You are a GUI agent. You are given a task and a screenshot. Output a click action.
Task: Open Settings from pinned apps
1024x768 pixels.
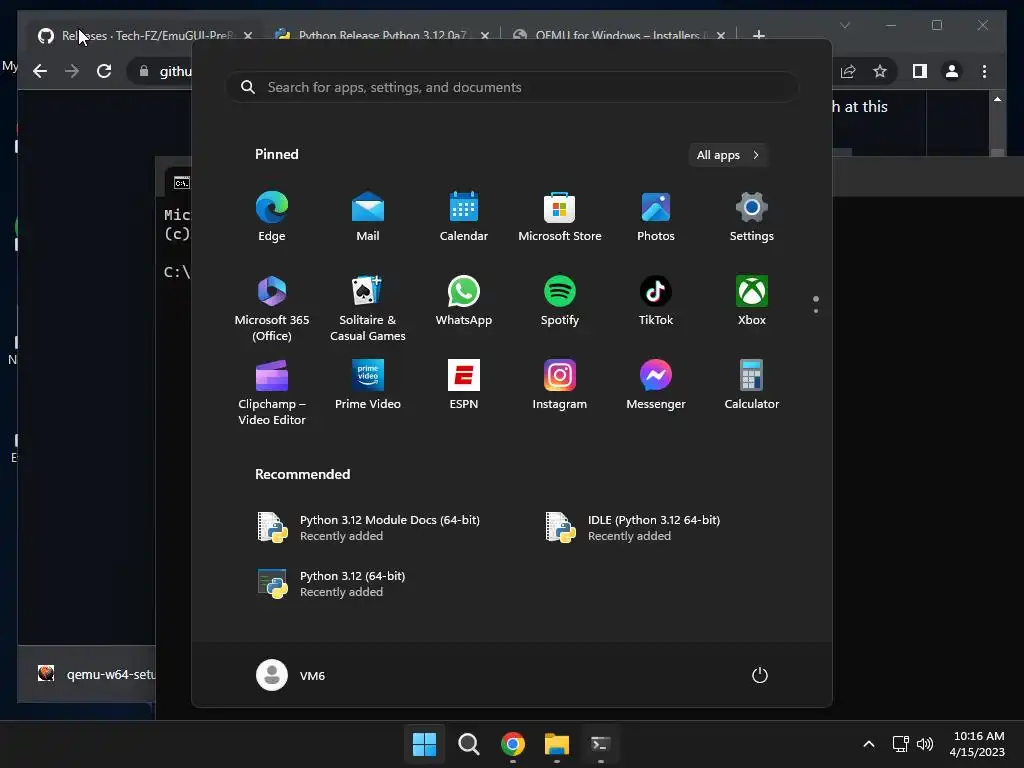coord(752,216)
